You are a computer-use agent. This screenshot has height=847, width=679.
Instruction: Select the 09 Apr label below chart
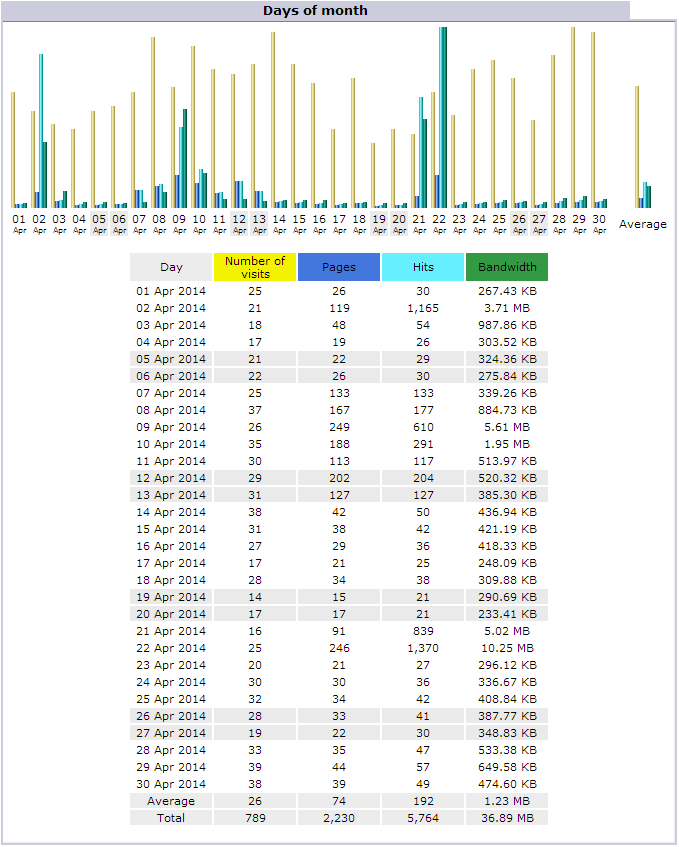pos(179,223)
